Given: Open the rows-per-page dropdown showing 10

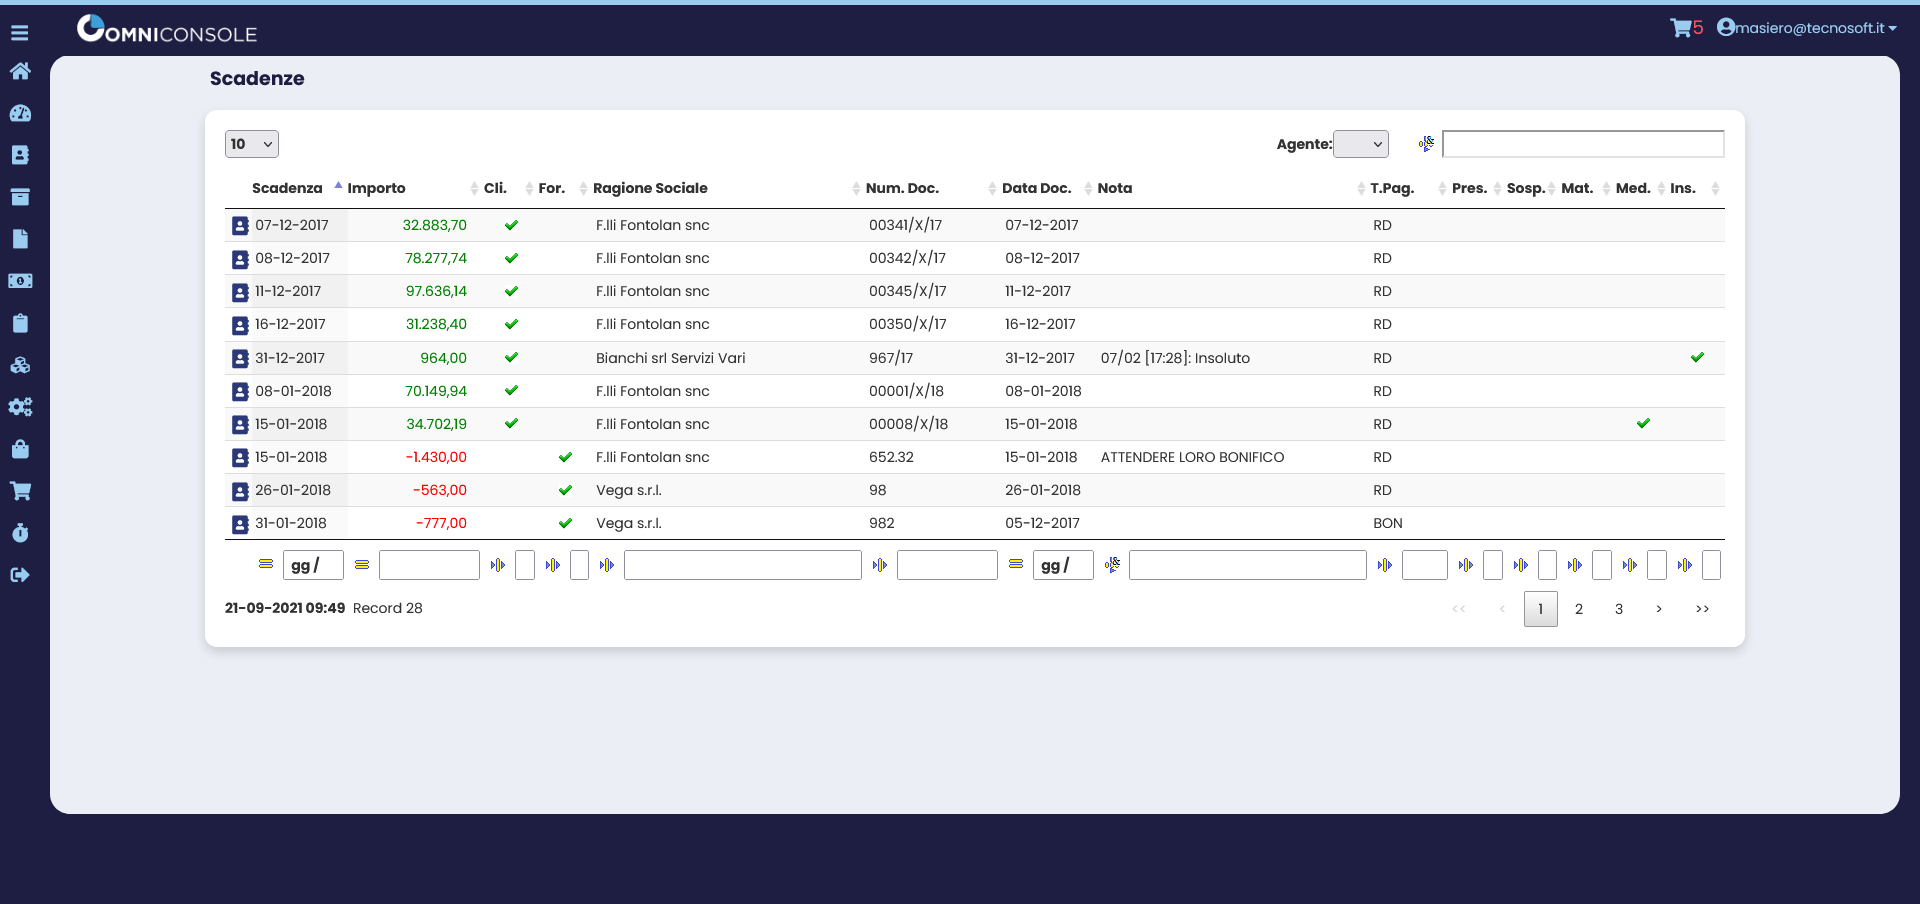Looking at the screenshot, I should pyautogui.click(x=251, y=144).
